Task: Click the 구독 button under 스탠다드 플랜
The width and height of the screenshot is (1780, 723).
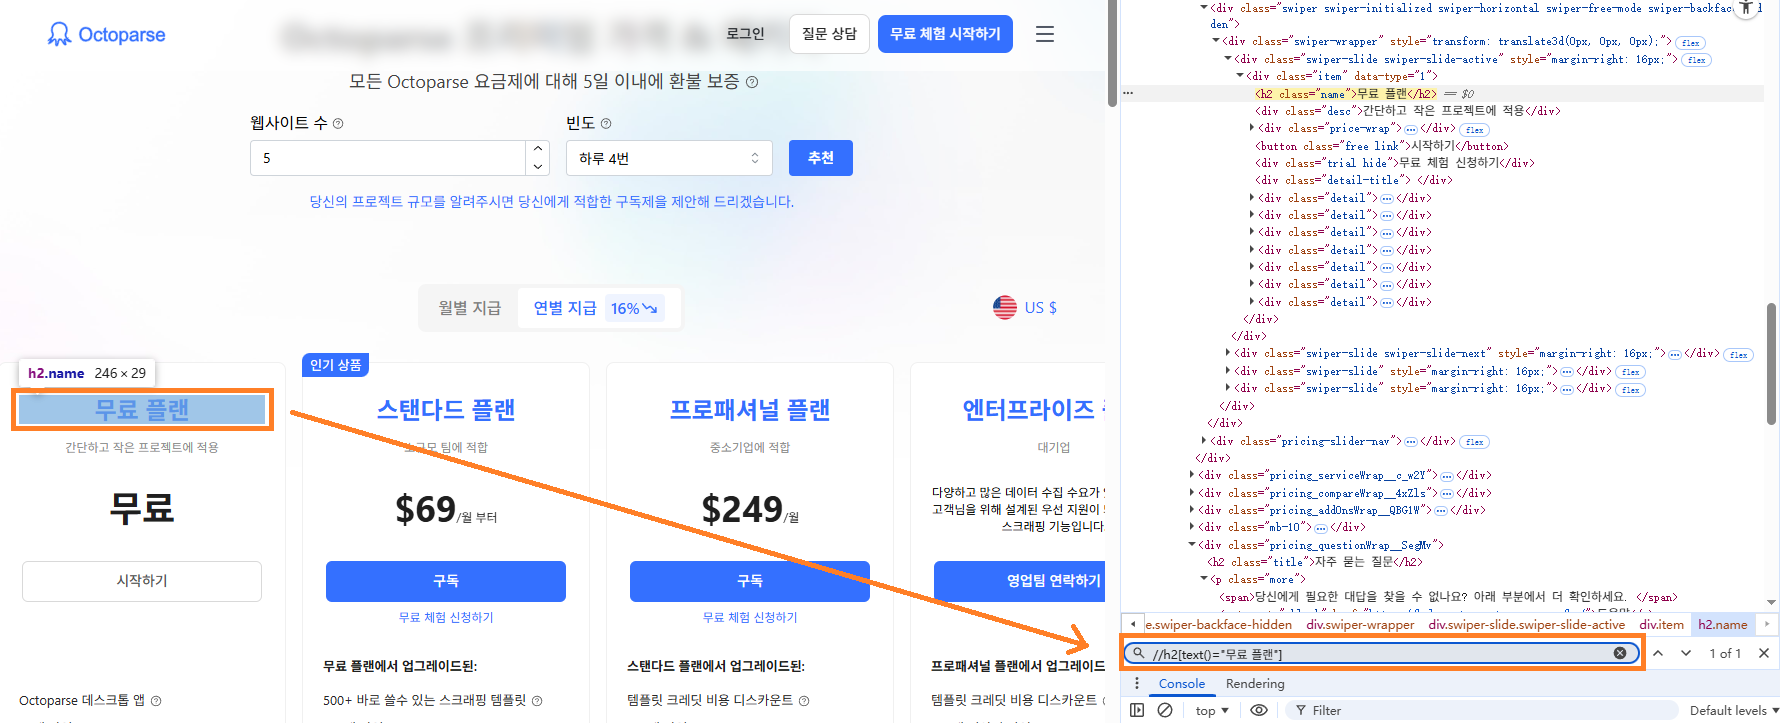Action: tap(446, 581)
